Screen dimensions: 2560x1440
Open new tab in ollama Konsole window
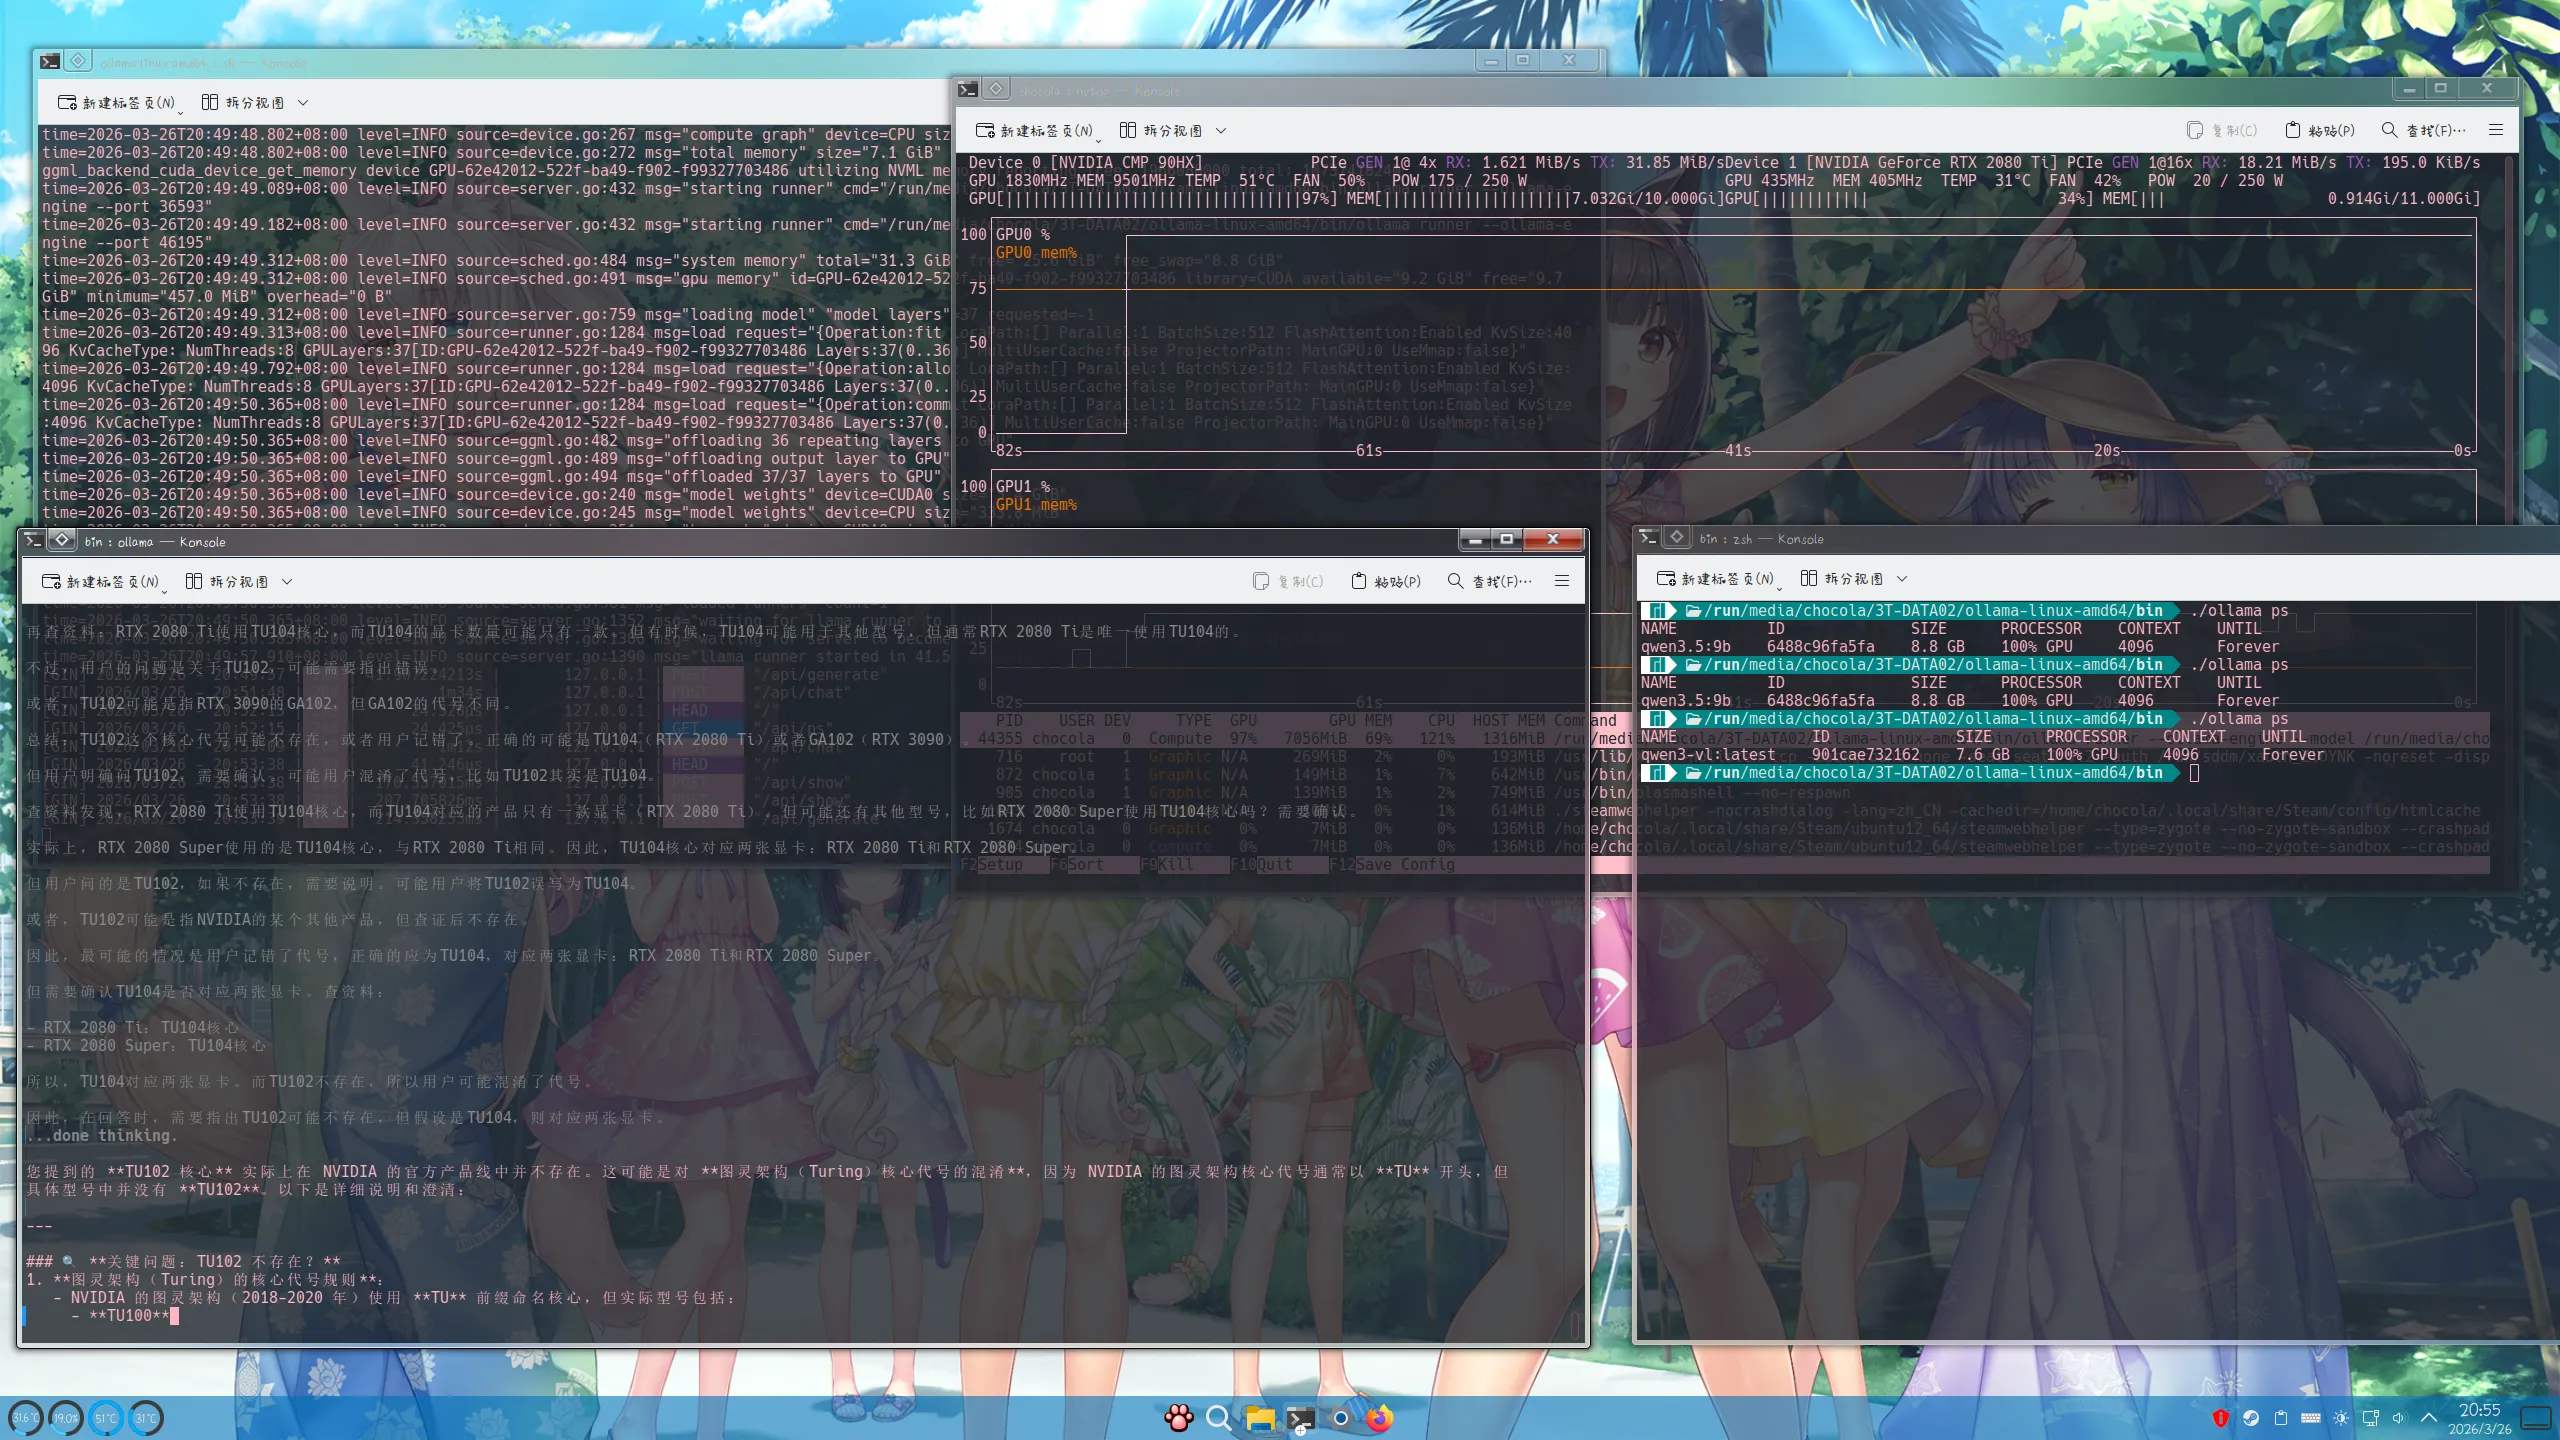click(x=101, y=581)
